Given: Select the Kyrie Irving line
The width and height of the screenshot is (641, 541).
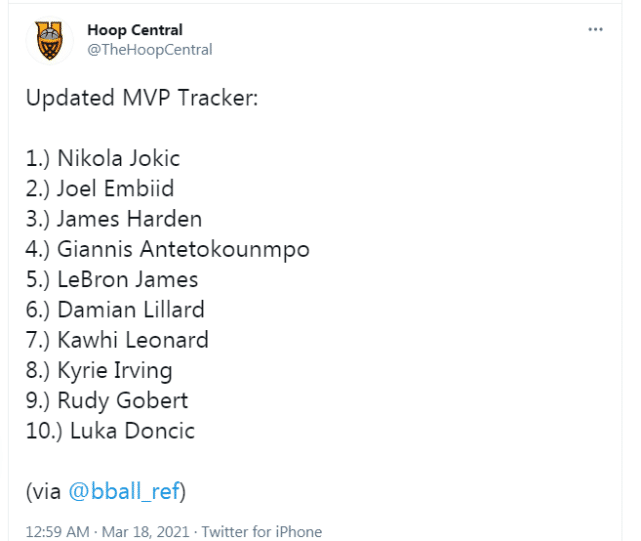Looking at the screenshot, I should tap(100, 370).
